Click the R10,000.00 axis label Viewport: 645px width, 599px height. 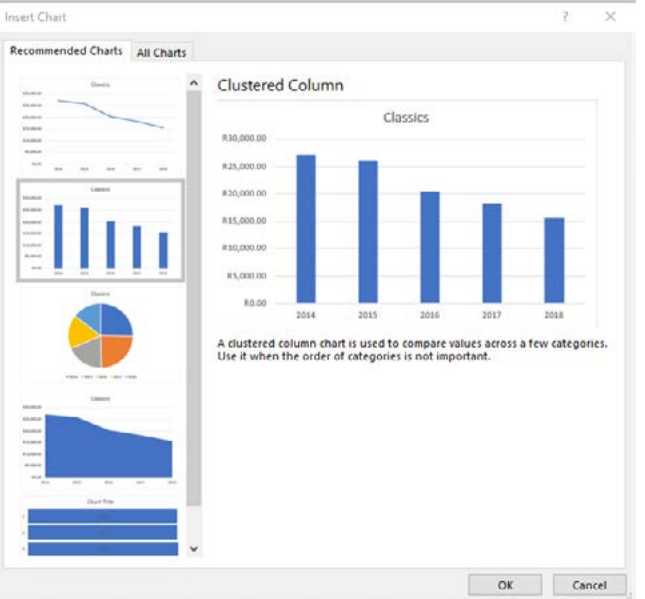(x=244, y=248)
